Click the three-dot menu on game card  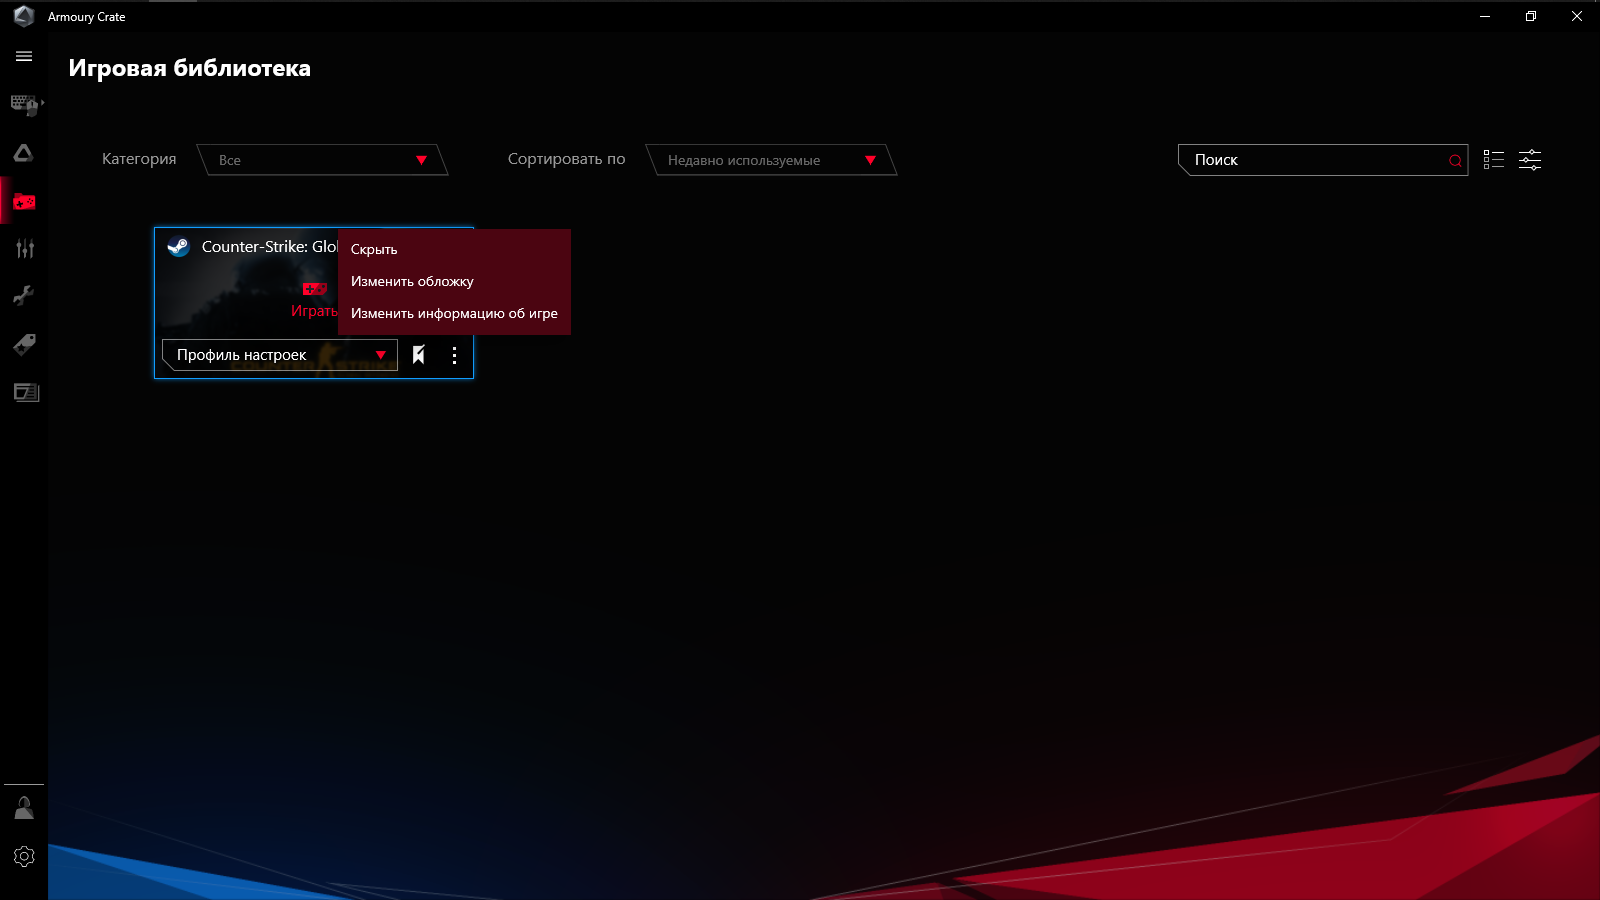454,355
